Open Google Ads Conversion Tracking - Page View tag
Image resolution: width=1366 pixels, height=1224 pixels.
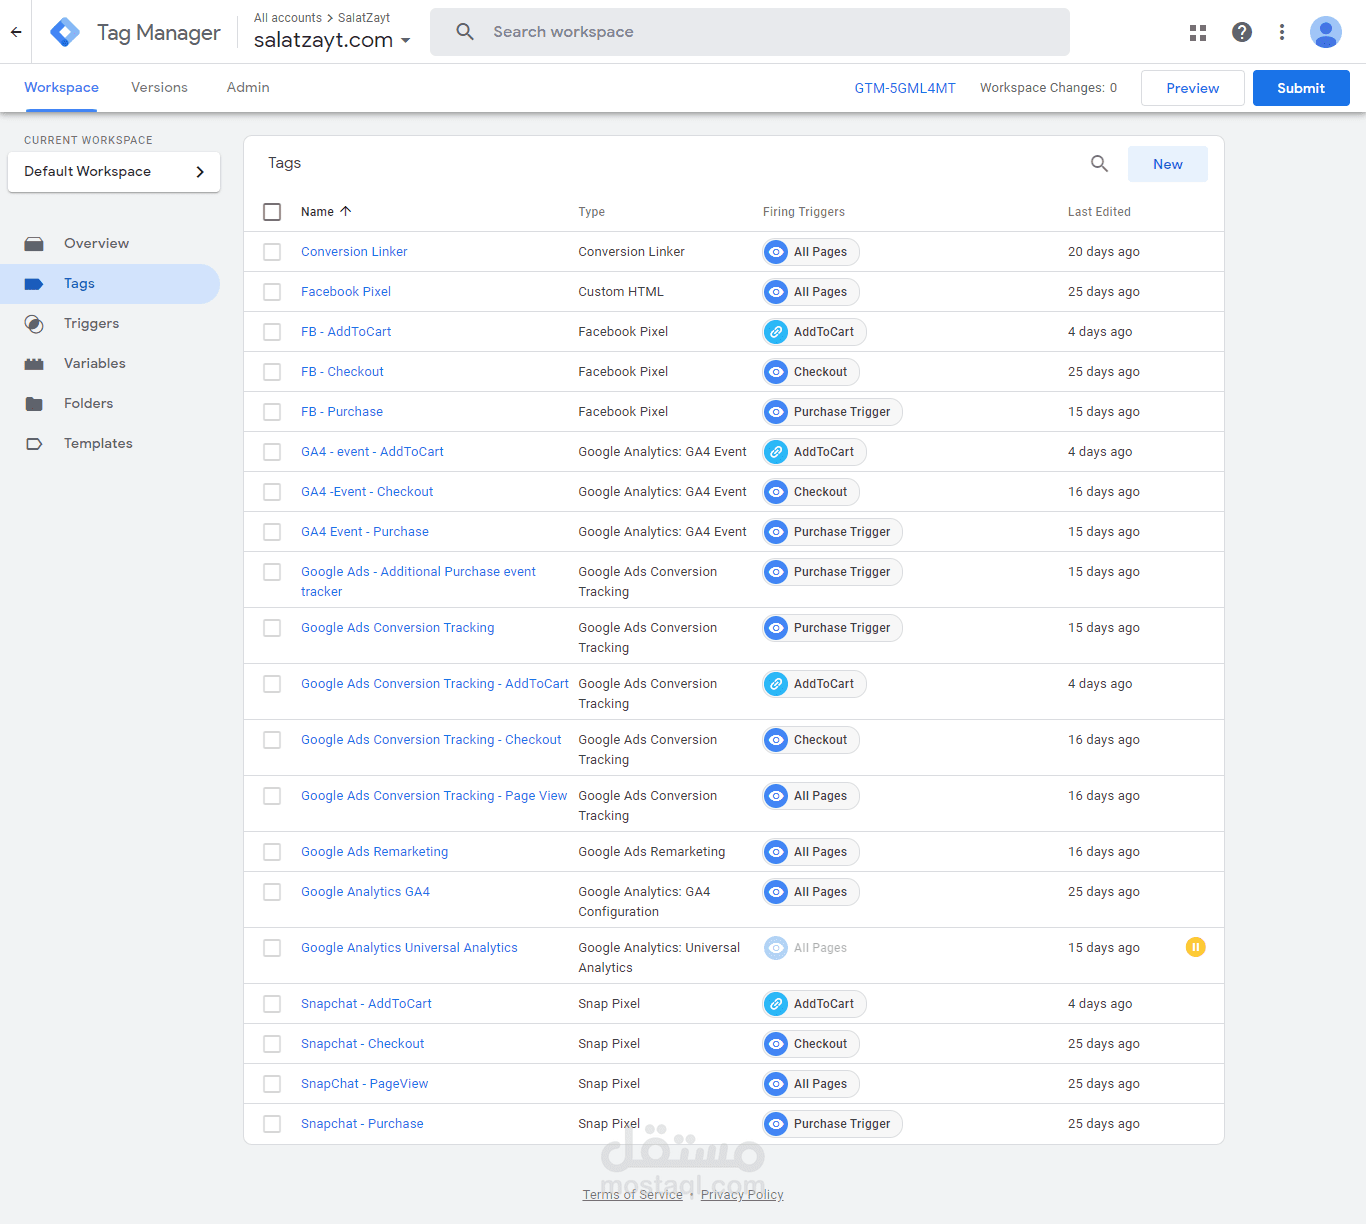click(x=434, y=796)
